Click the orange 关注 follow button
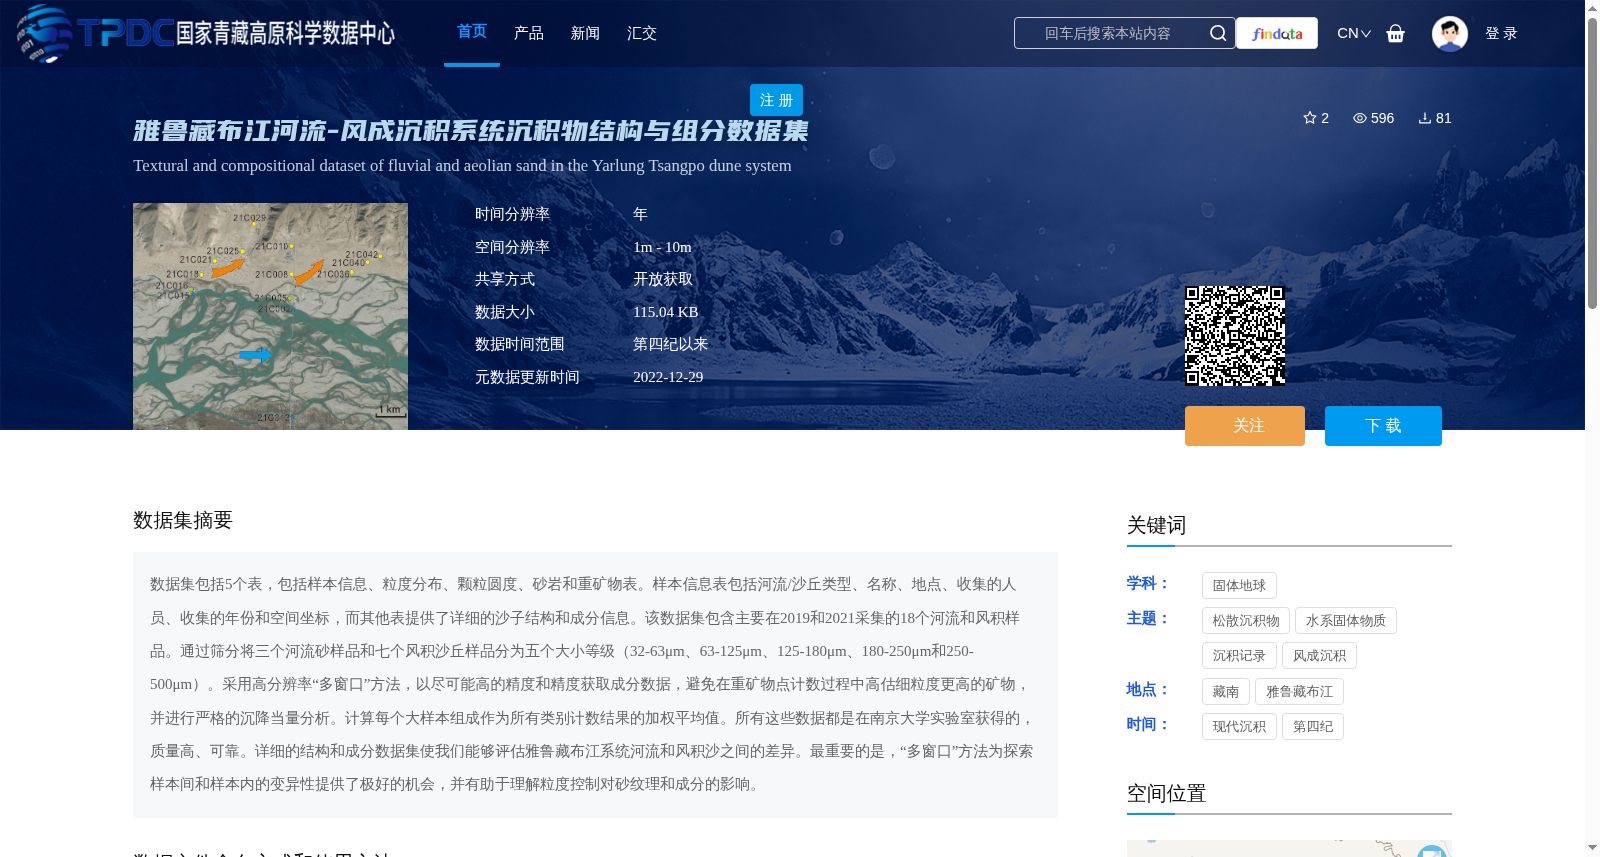The height and width of the screenshot is (857, 1600). pyautogui.click(x=1245, y=426)
